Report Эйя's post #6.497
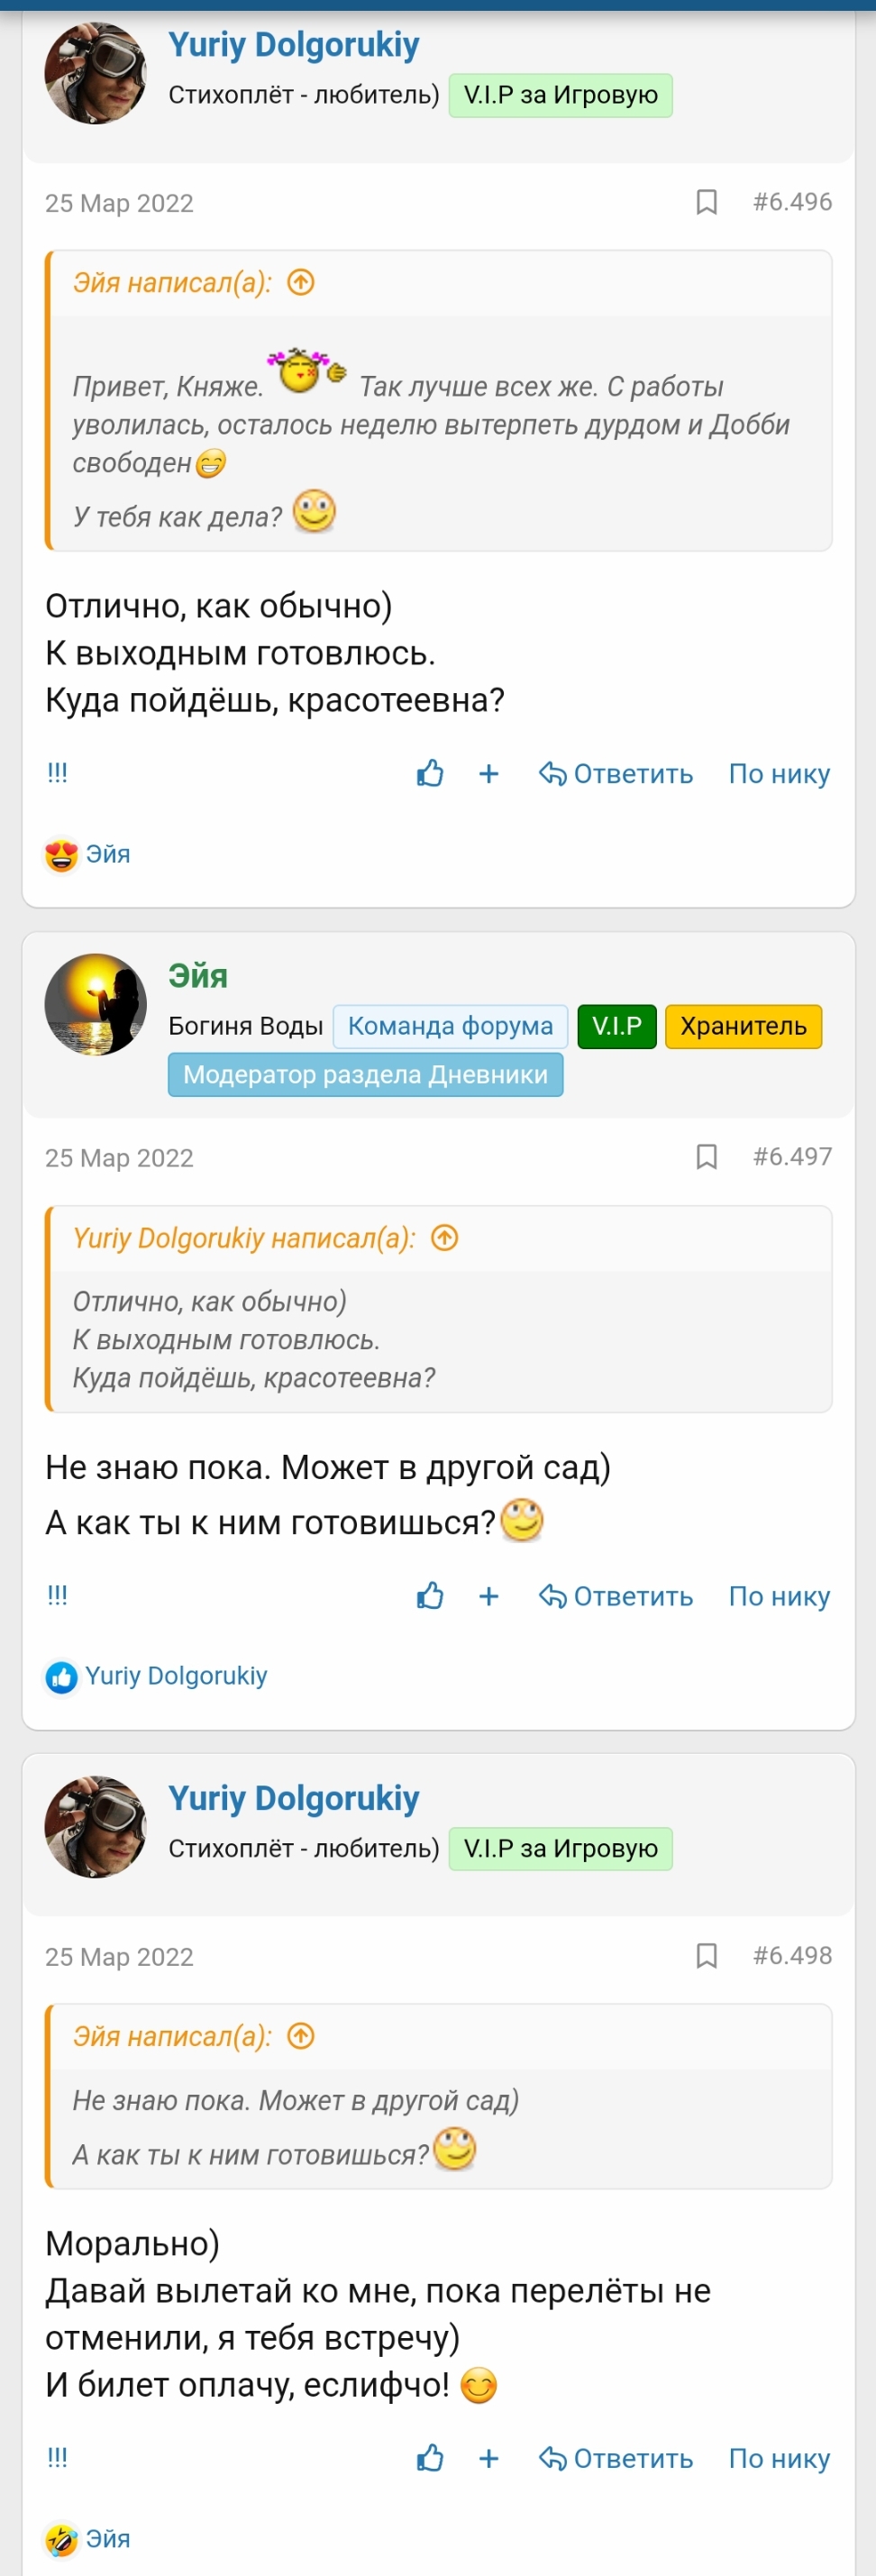876x2576 pixels. tap(58, 1596)
